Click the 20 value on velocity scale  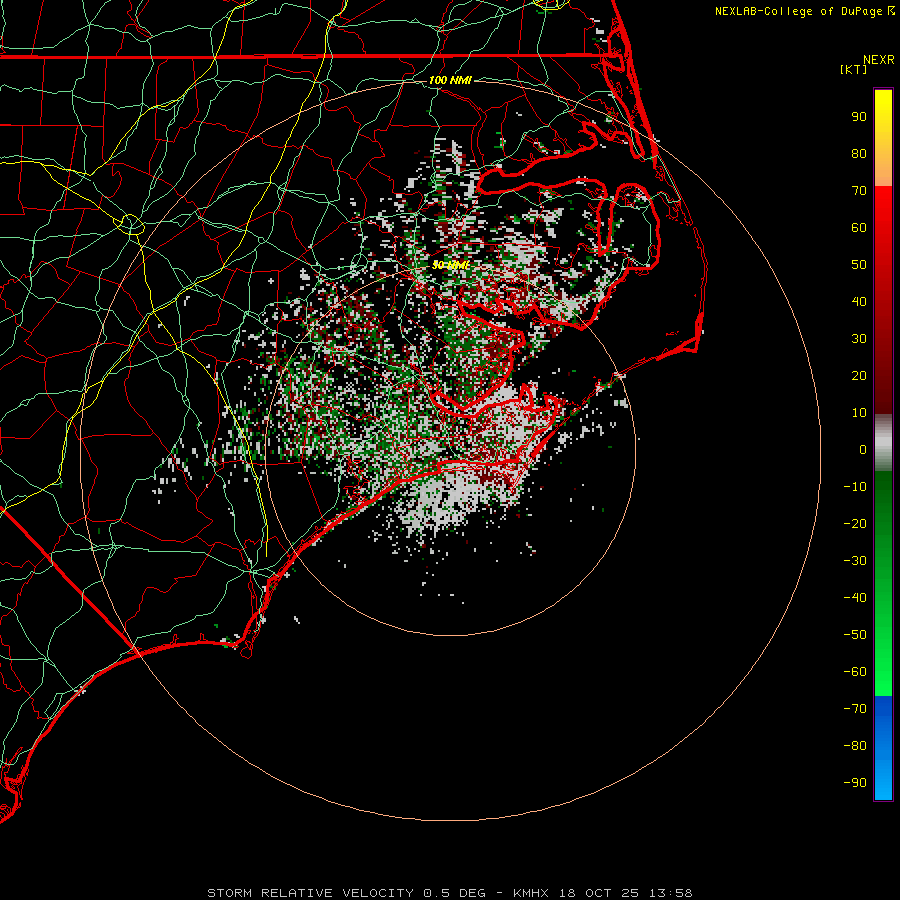tap(859, 375)
